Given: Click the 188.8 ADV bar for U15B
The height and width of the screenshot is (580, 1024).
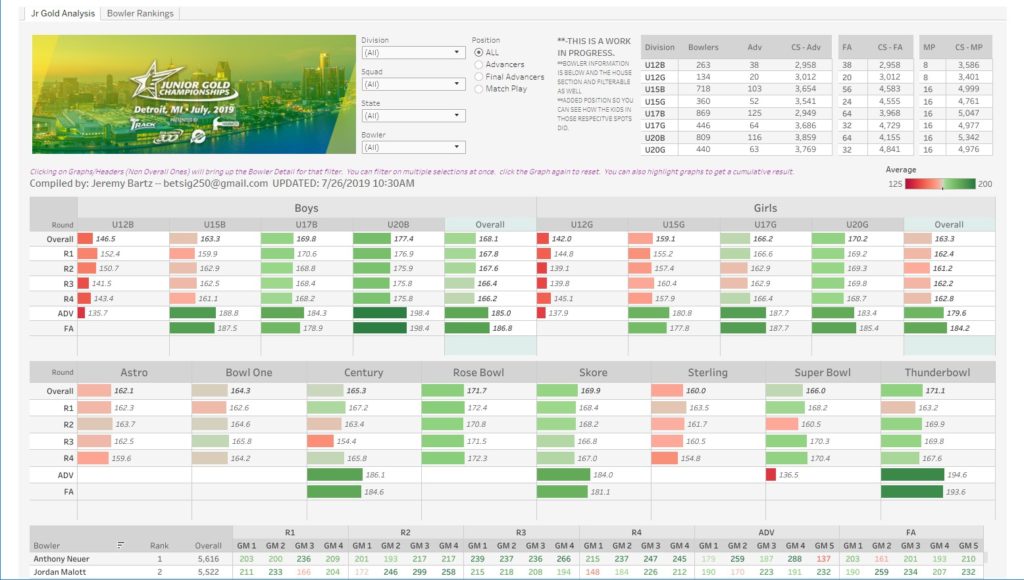Looking at the screenshot, I should pyautogui.click(x=193, y=313).
